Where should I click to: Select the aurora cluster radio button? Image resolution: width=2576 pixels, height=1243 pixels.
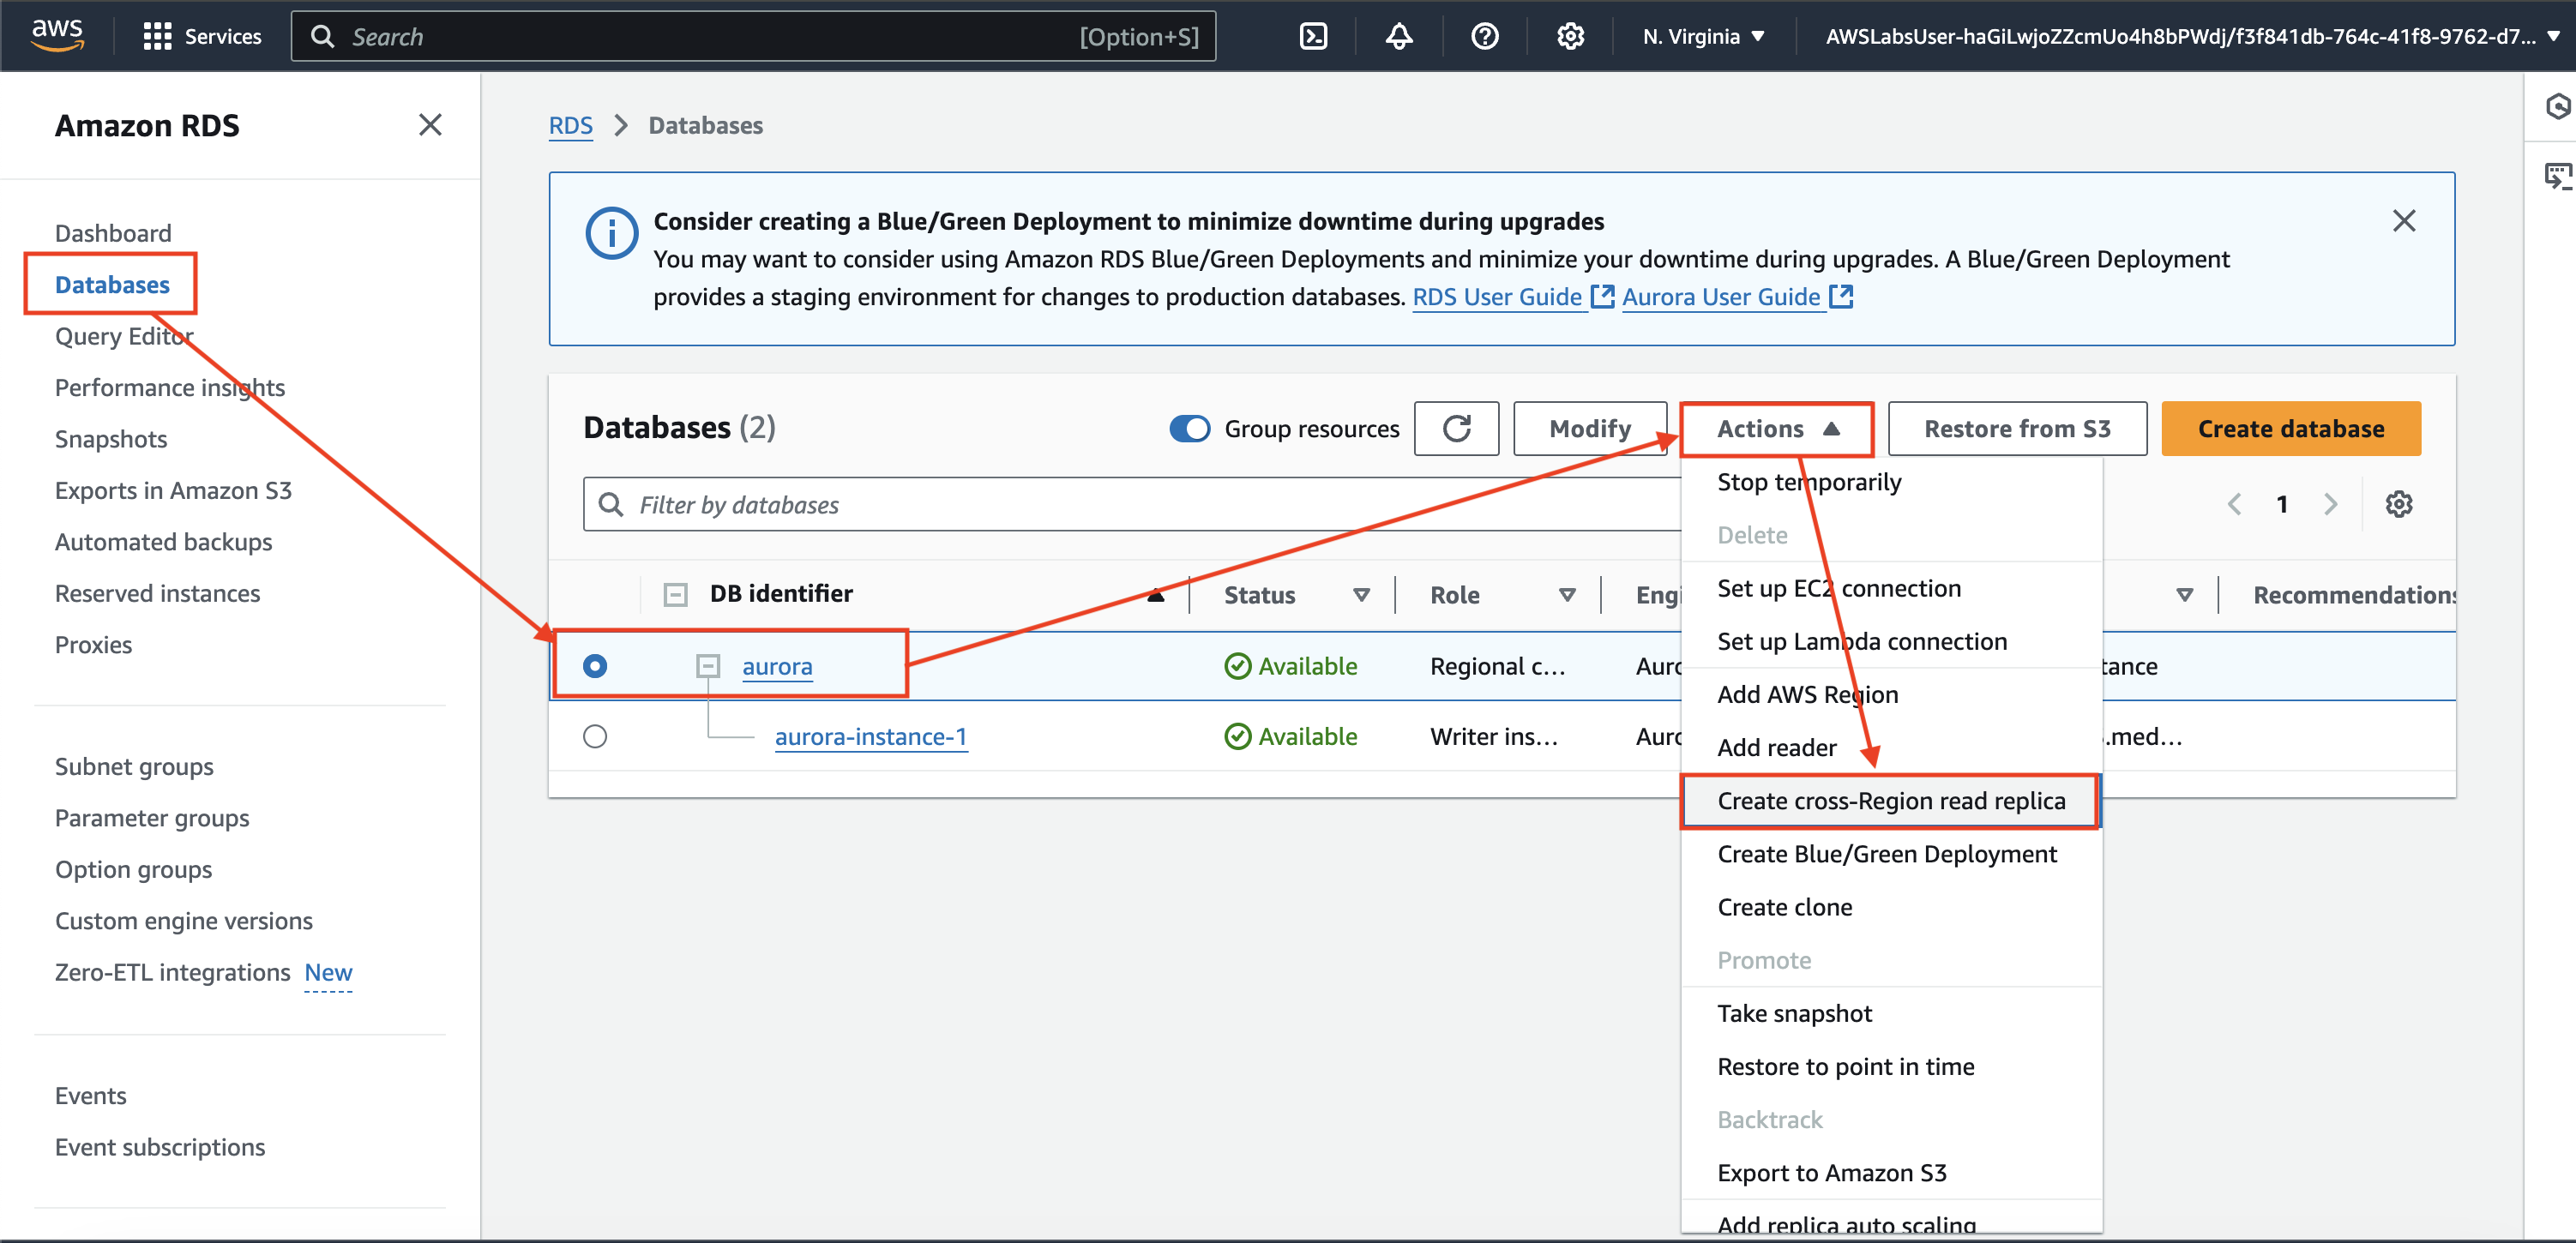pos(595,666)
